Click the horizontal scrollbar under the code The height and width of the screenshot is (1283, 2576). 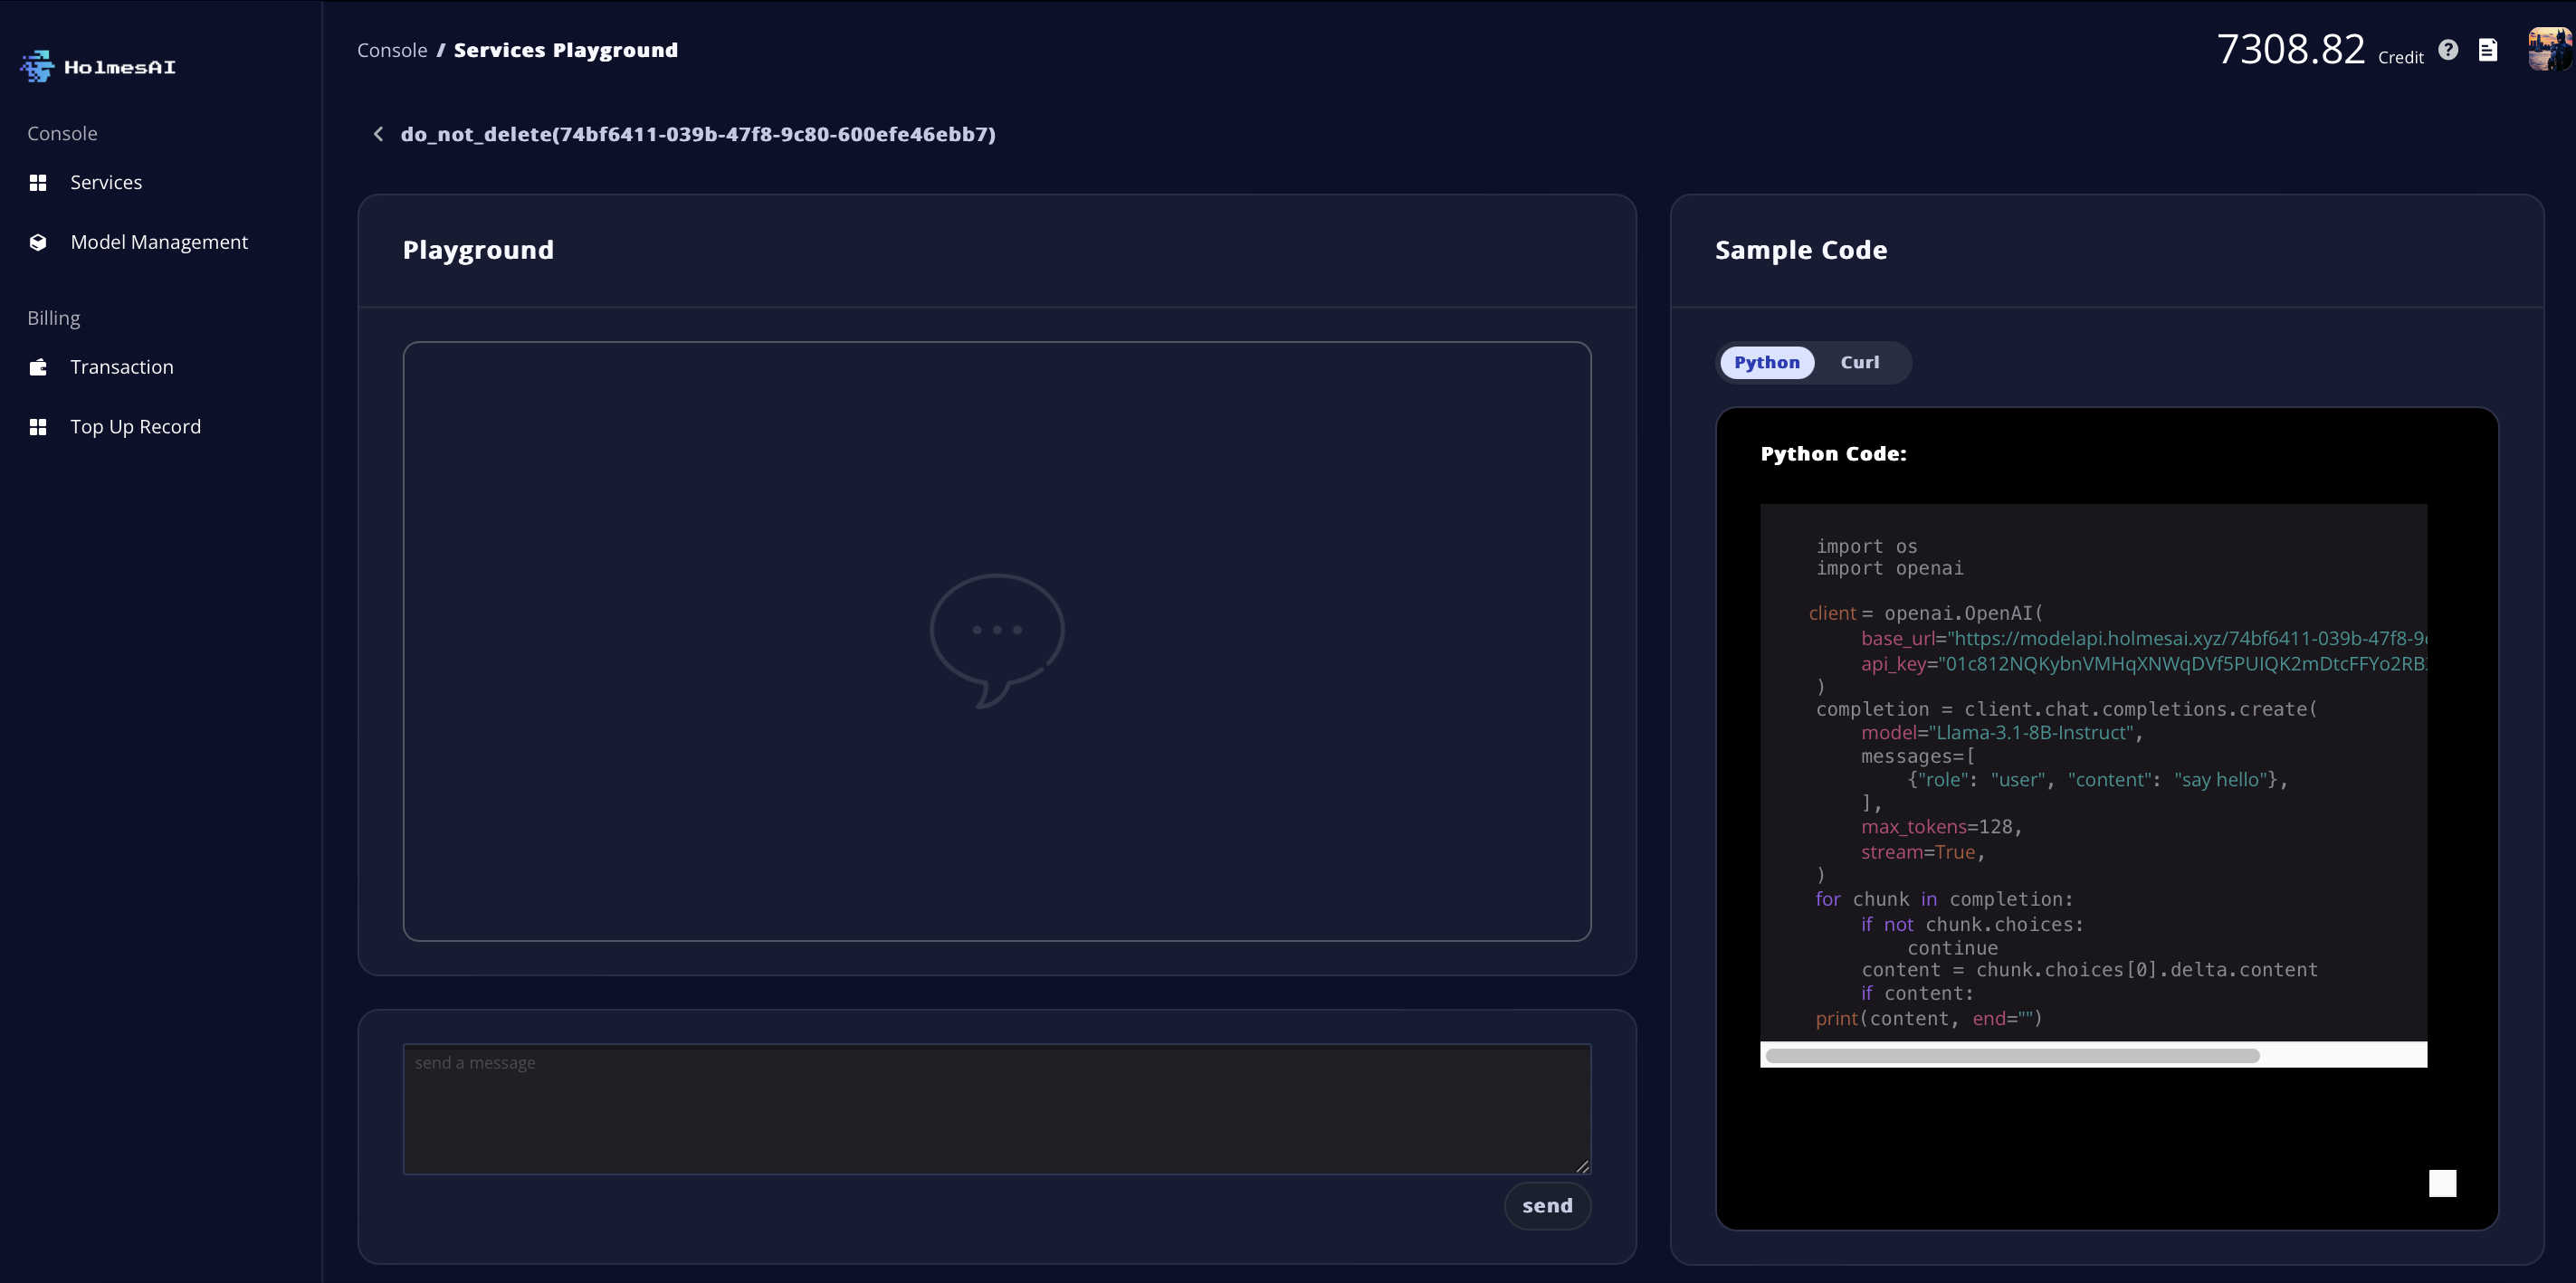click(x=2012, y=1055)
